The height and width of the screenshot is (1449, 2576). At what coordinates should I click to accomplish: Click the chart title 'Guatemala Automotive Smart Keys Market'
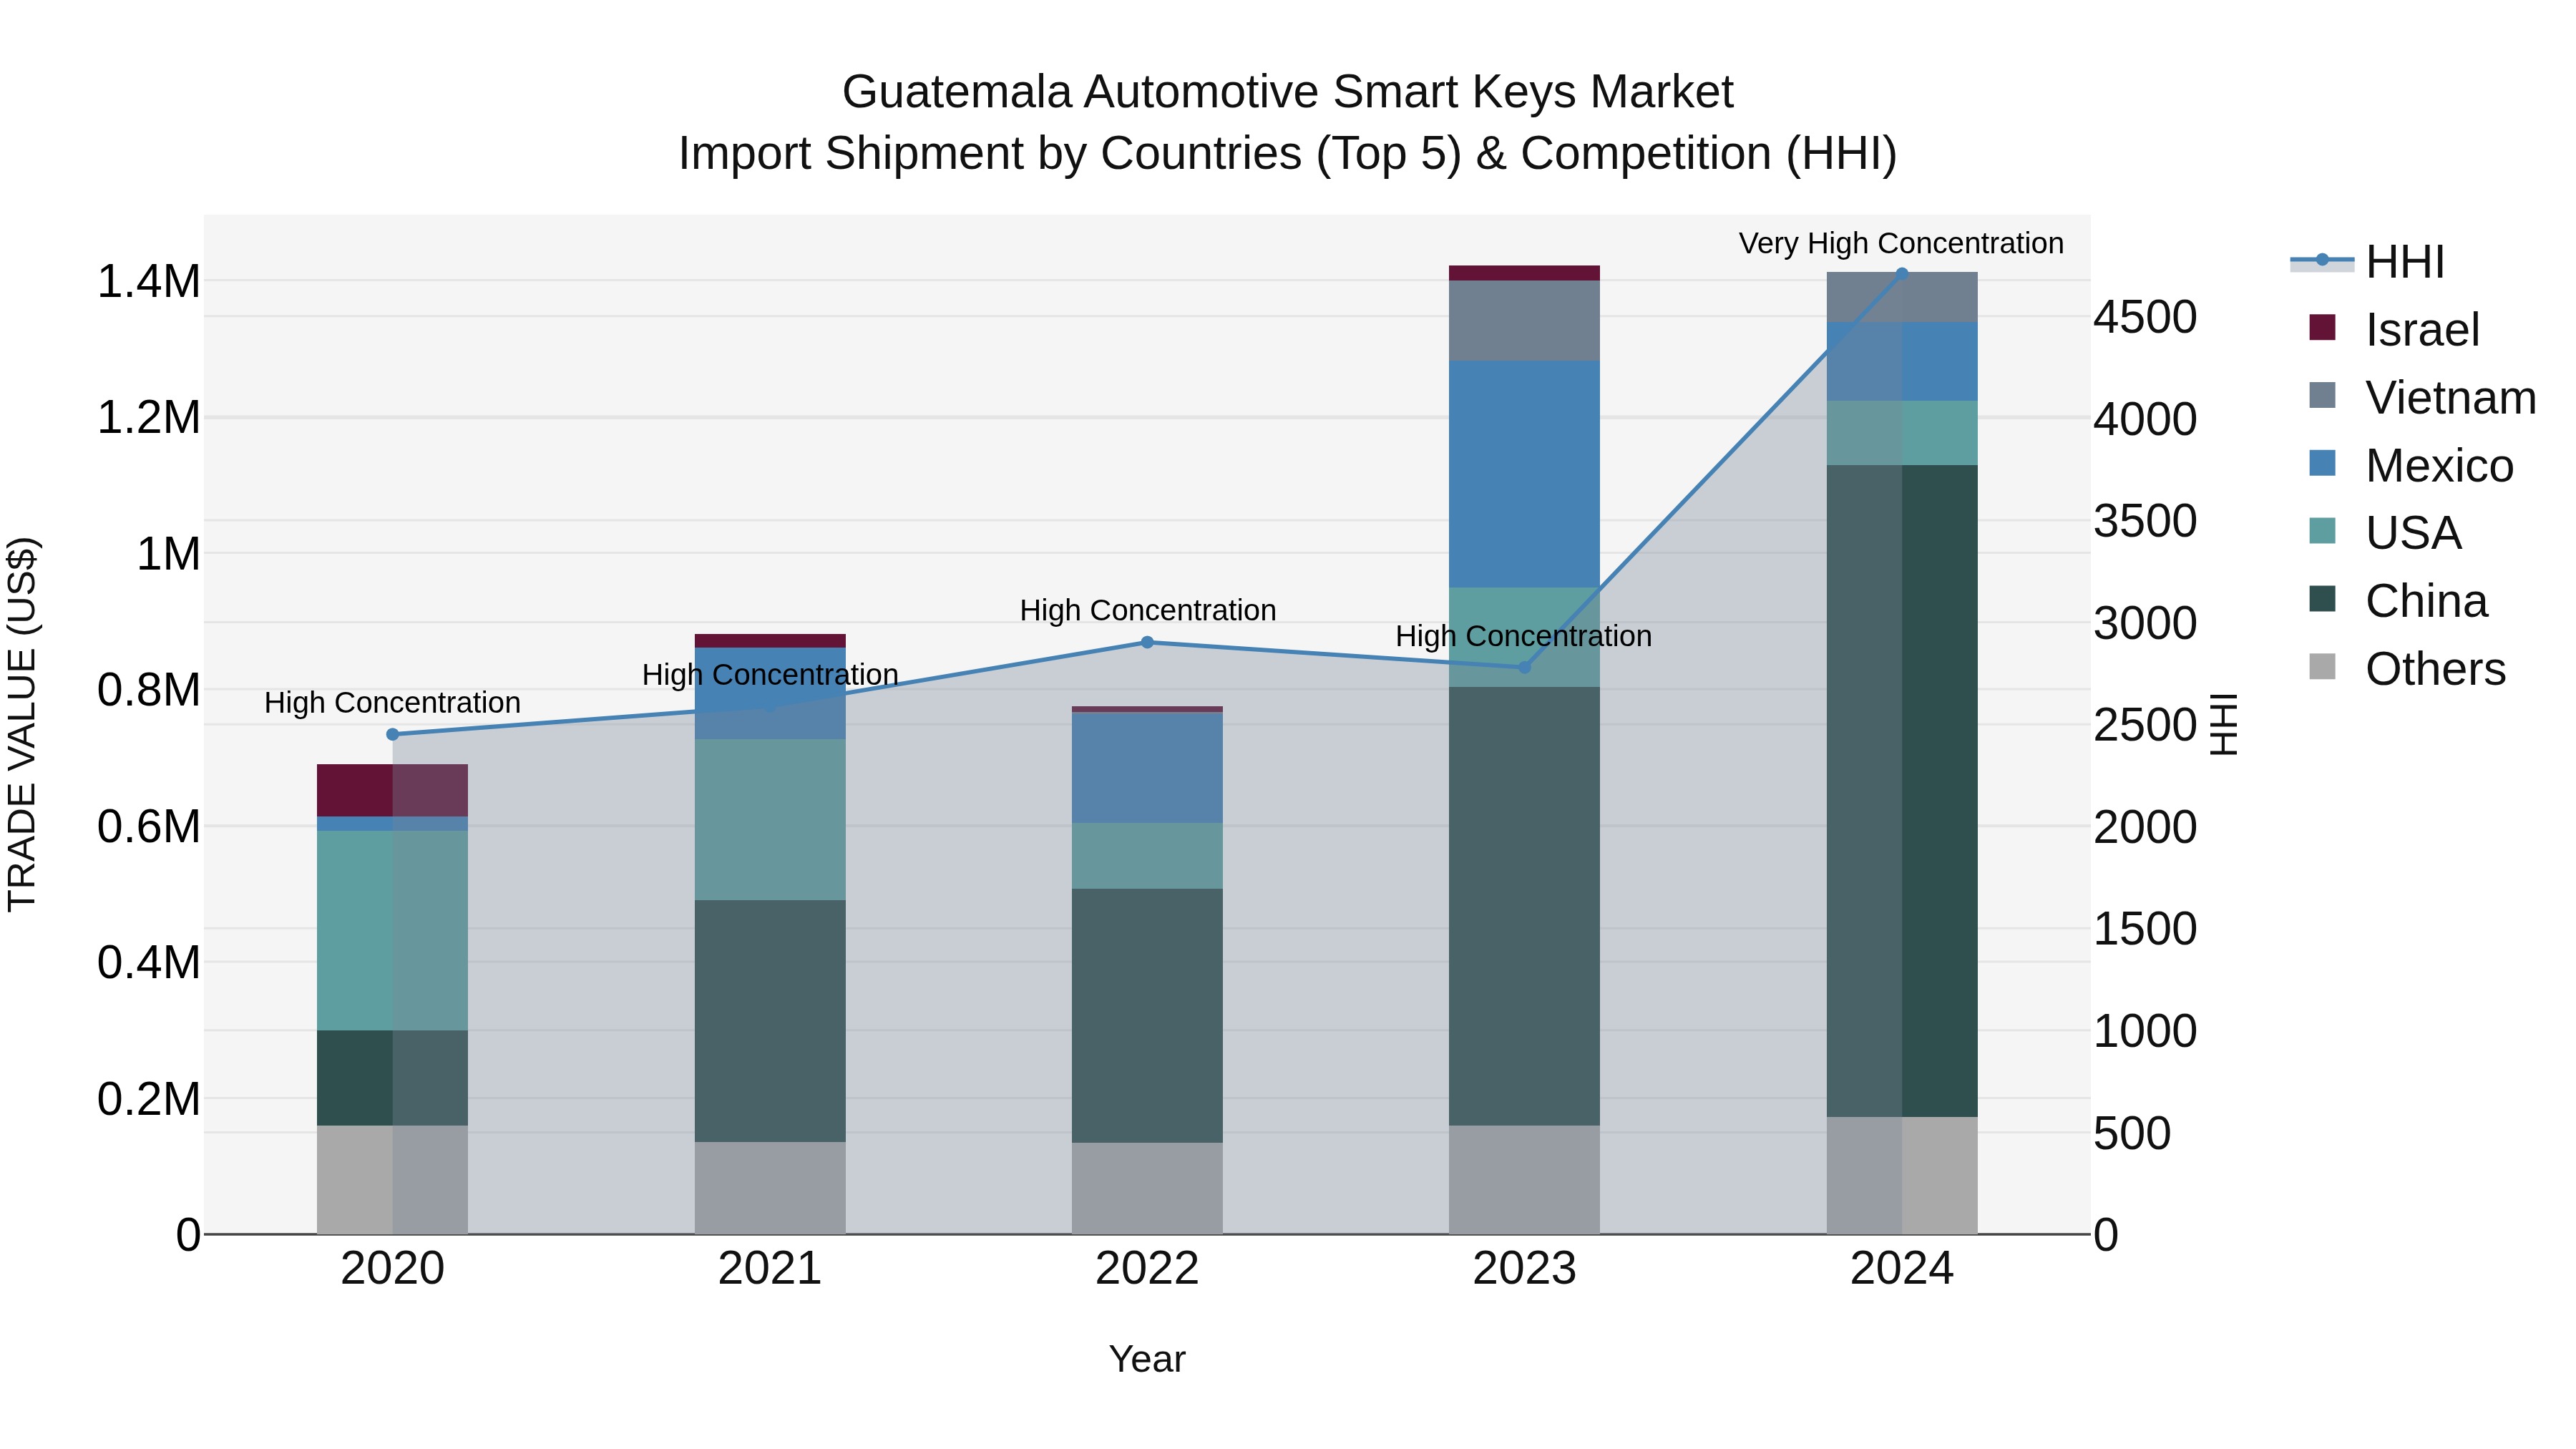[x=1288, y=92]
